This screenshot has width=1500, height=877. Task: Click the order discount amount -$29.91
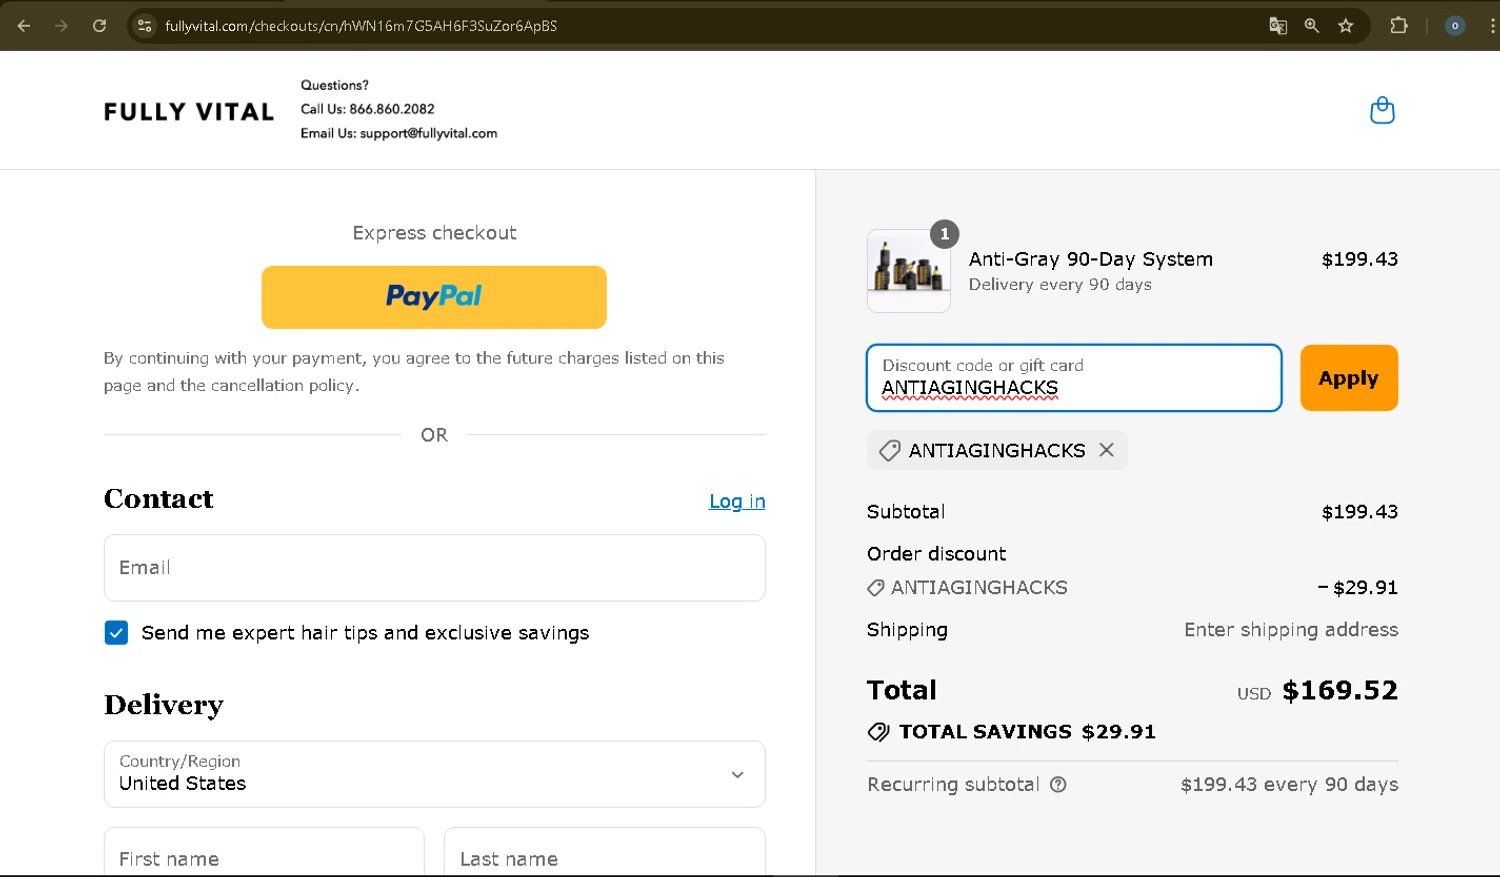pos(1358,588)
